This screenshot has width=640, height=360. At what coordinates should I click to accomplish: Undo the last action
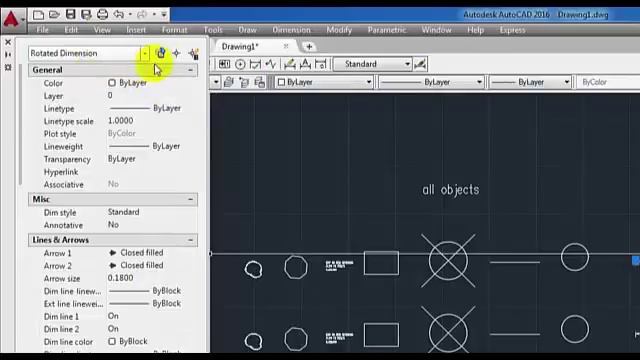click(x=119, y=15)
